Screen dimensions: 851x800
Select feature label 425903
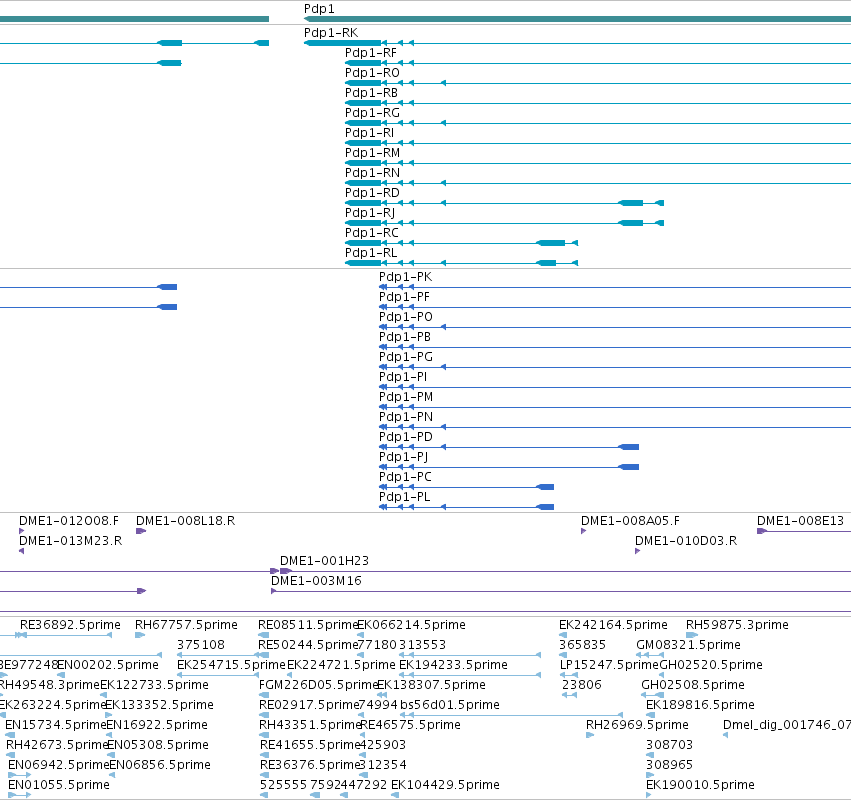click(x=383, y=745)
